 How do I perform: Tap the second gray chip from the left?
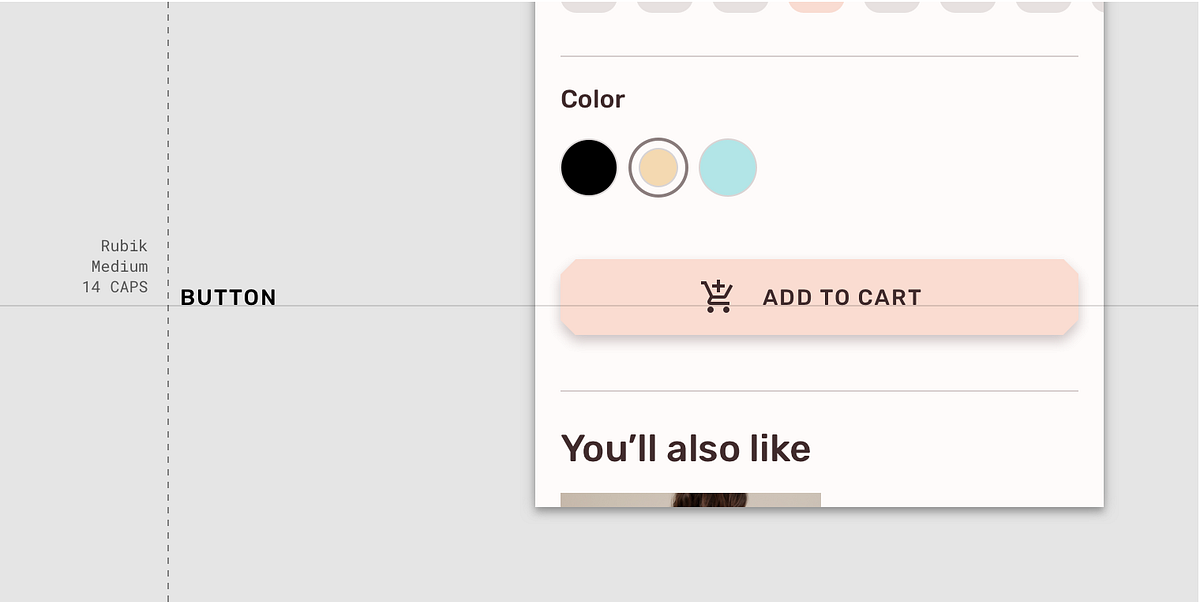(665, 6)
